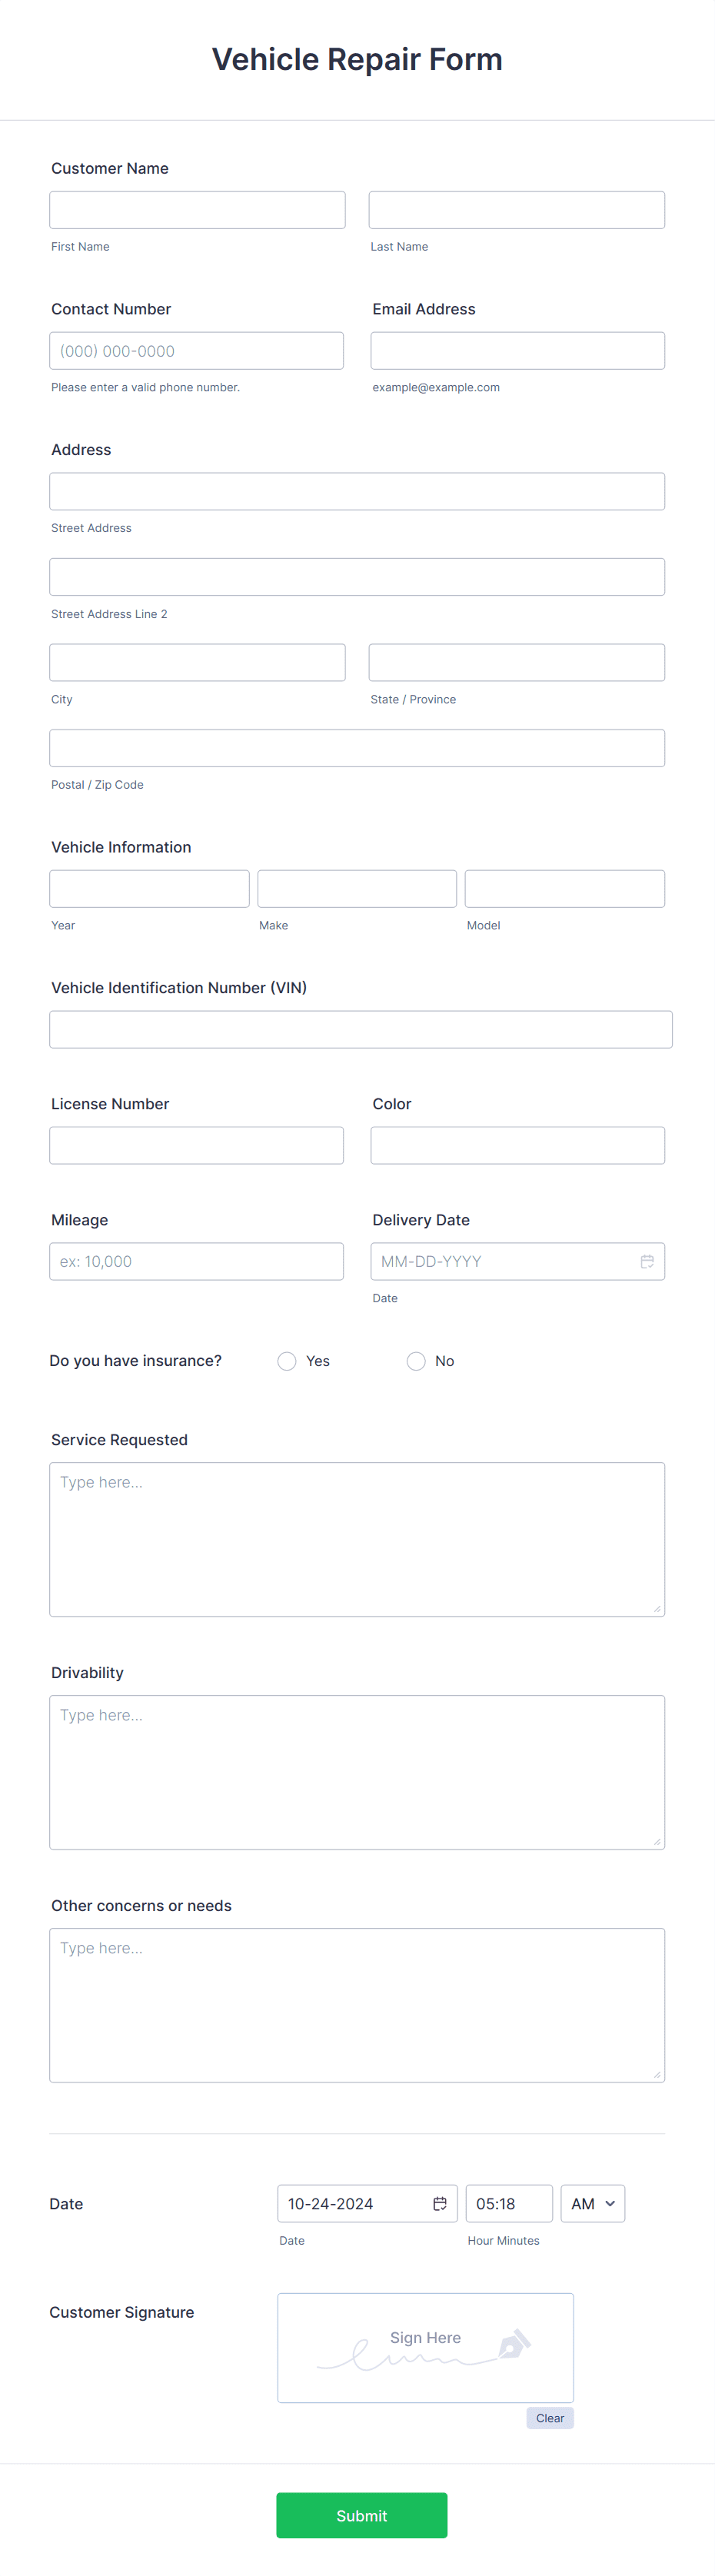Screen dimensions: 715x2576
Task: Click the Email Address input
Action: (517, 351)
